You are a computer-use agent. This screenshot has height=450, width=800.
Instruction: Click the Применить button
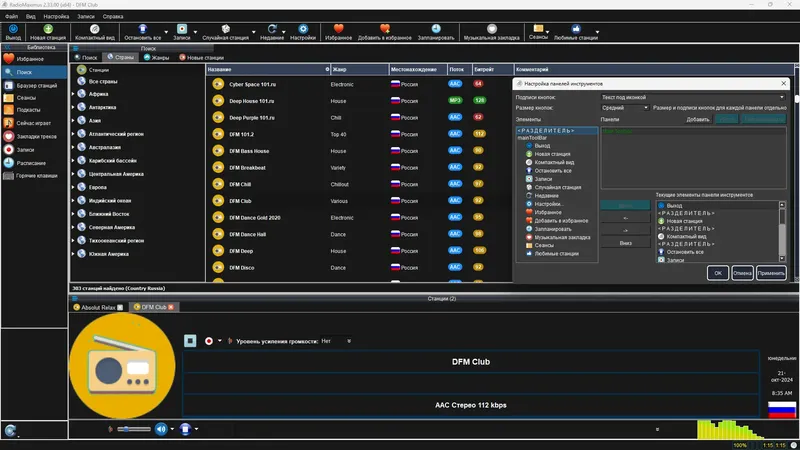click(771, 273)
